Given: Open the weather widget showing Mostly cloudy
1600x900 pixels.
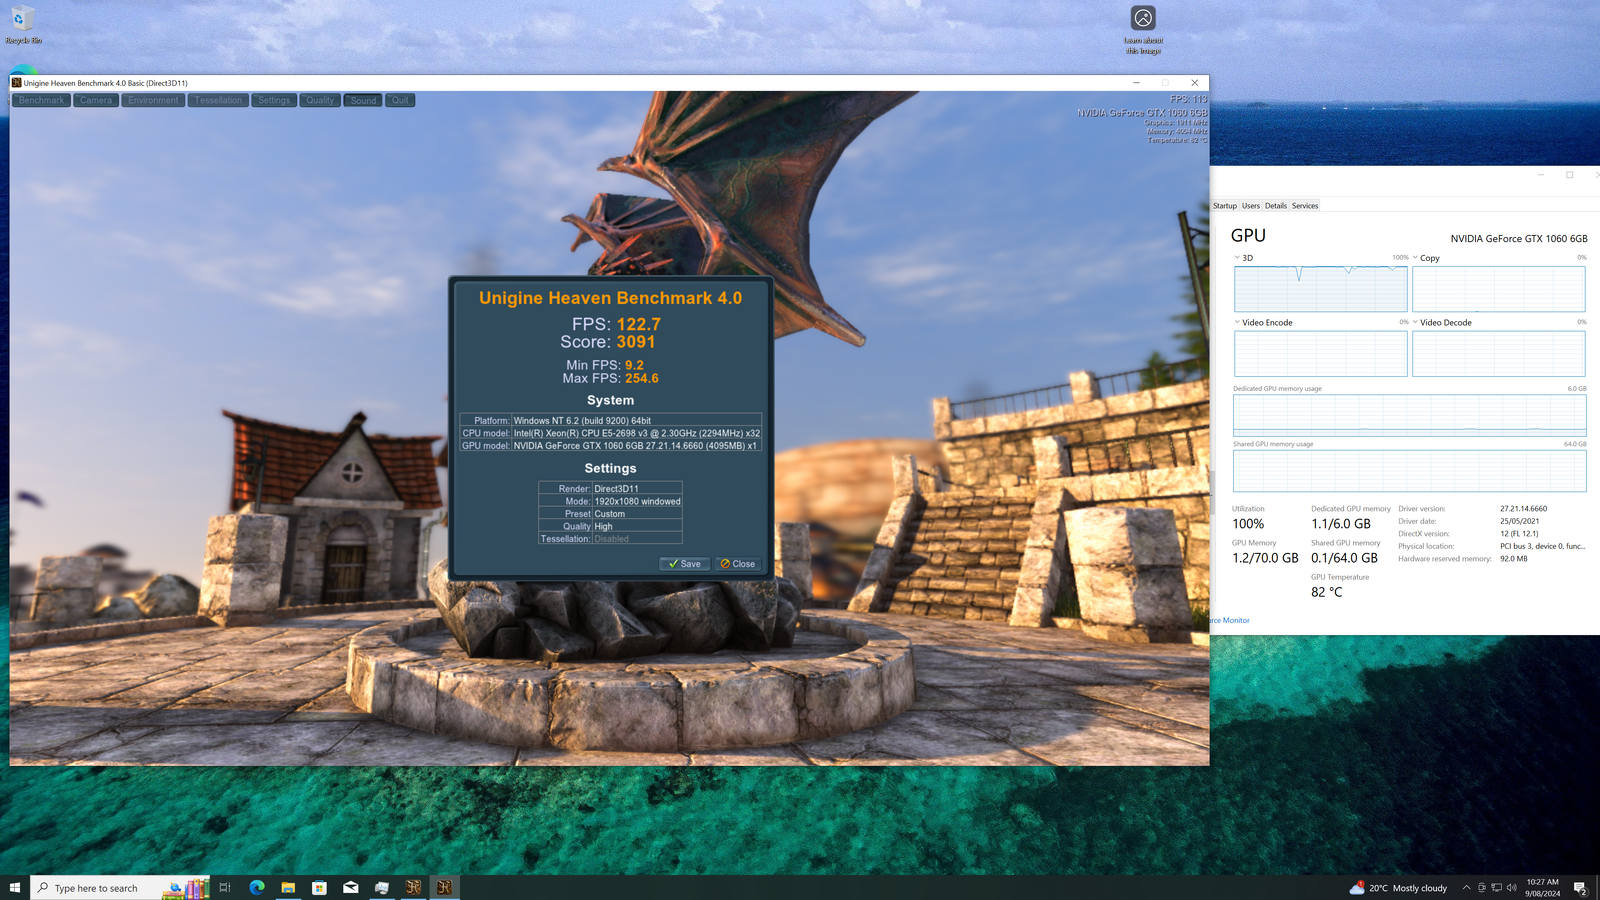Looking at the screenshot, I should (x=1398, y=888).
